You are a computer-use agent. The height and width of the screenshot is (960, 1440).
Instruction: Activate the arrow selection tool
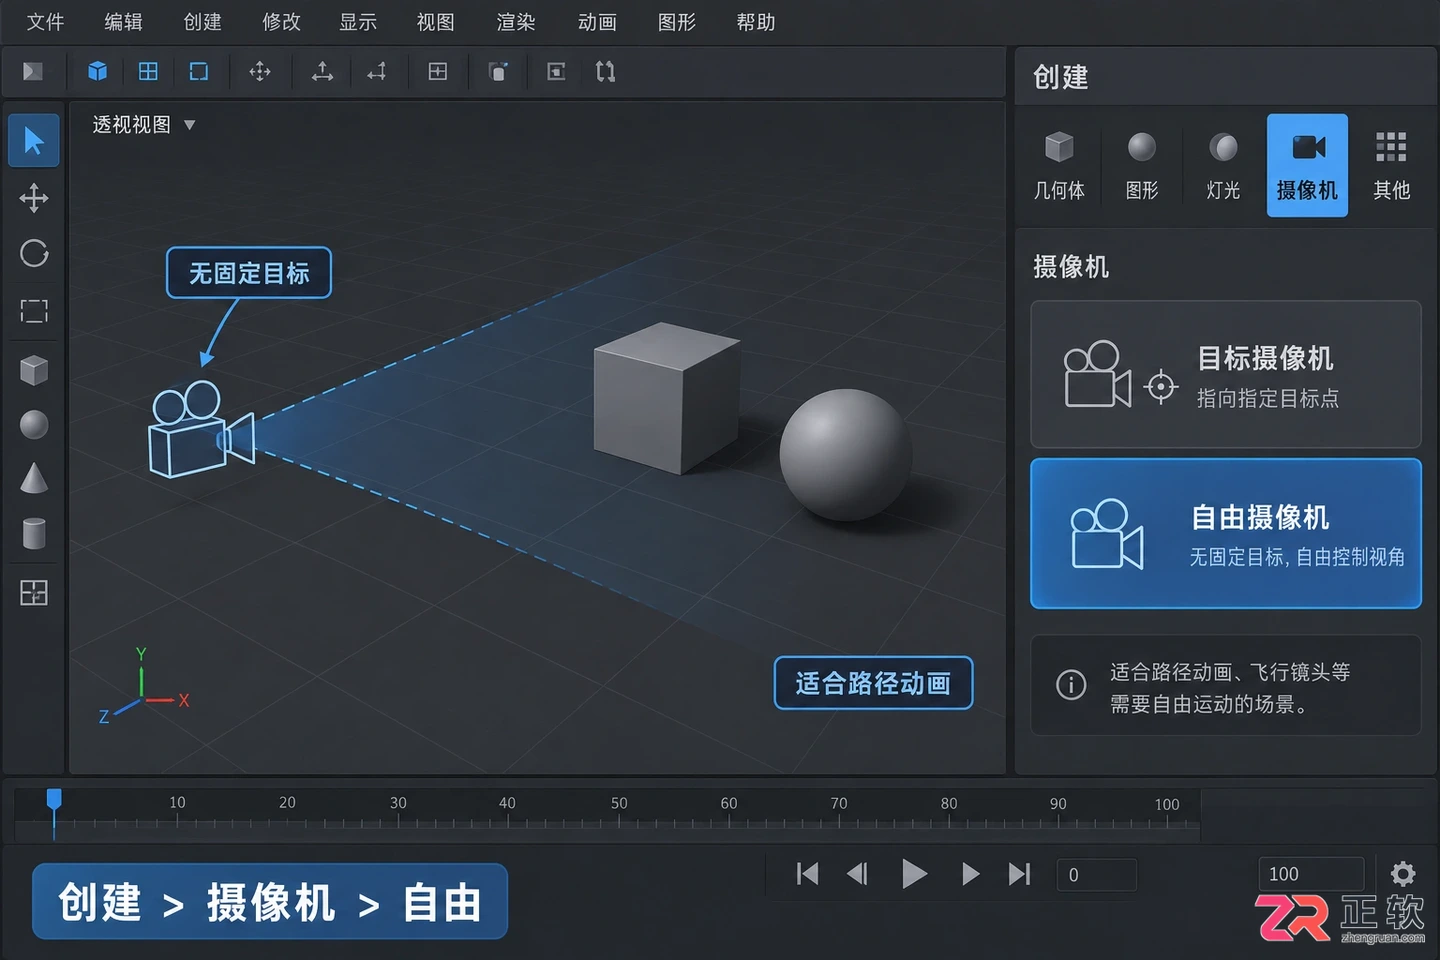point(34,141)
